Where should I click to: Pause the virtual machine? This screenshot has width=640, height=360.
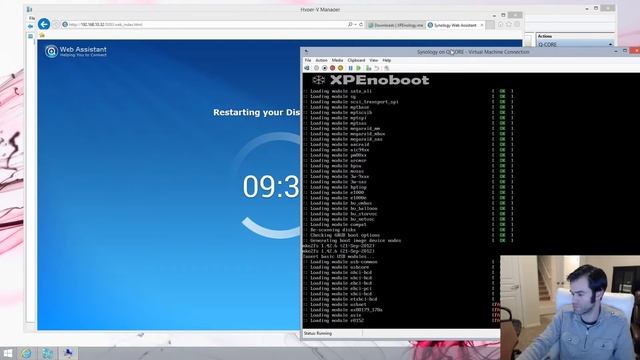350,68
